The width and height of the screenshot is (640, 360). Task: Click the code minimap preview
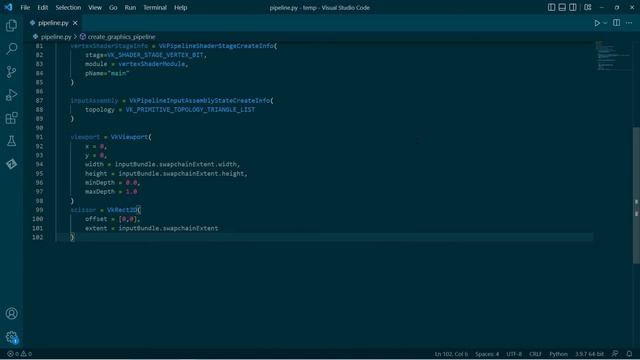point(612,56)
